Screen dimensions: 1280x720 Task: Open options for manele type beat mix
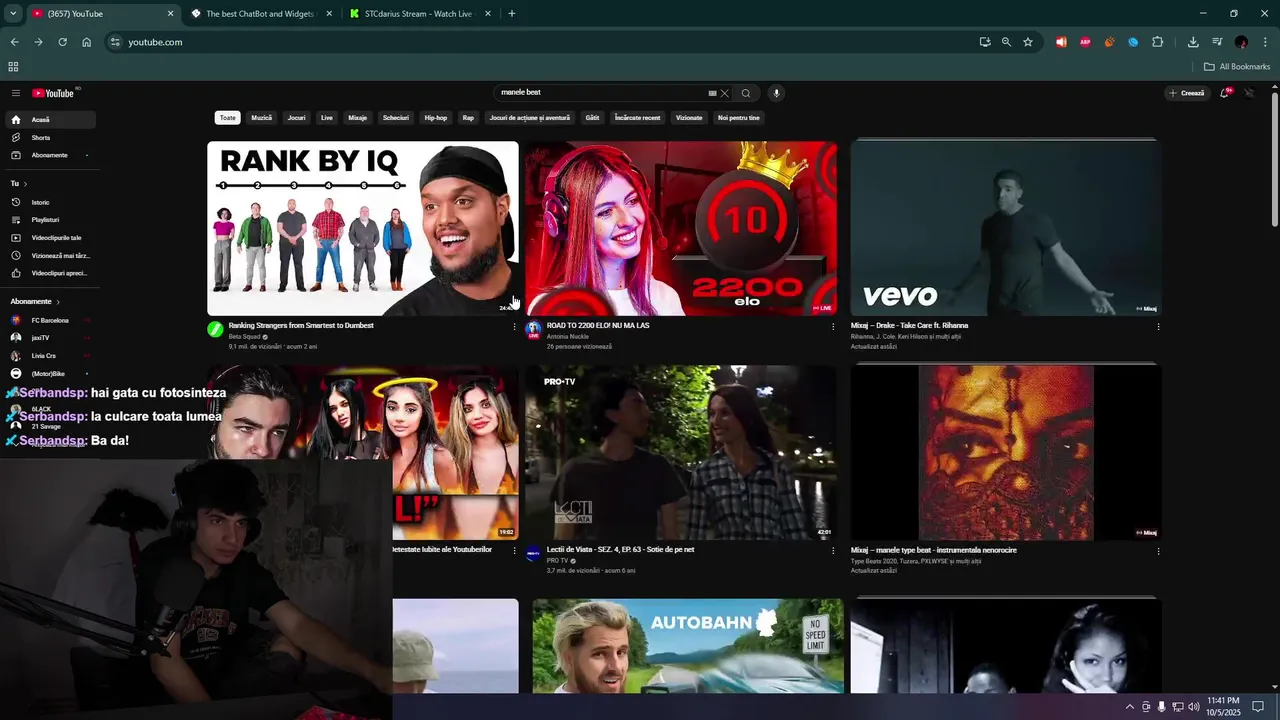click(x=1159, y=551)
